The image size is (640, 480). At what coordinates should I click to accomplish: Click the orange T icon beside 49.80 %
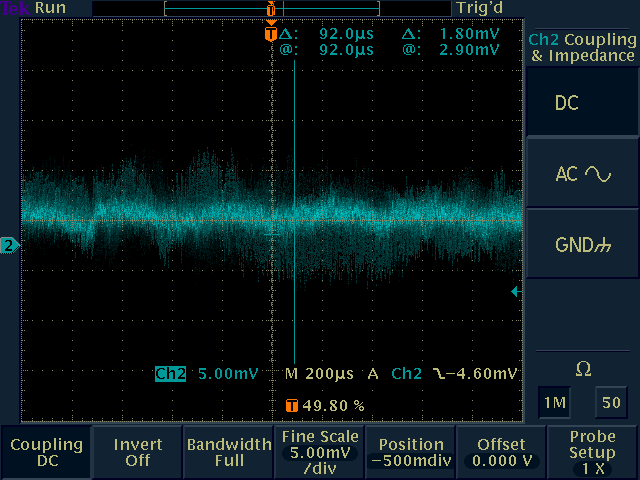point(291,406)
